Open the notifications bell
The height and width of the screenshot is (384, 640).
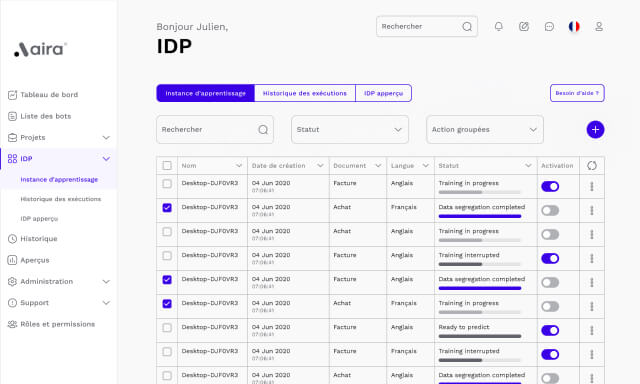click(x=498, y=27)
